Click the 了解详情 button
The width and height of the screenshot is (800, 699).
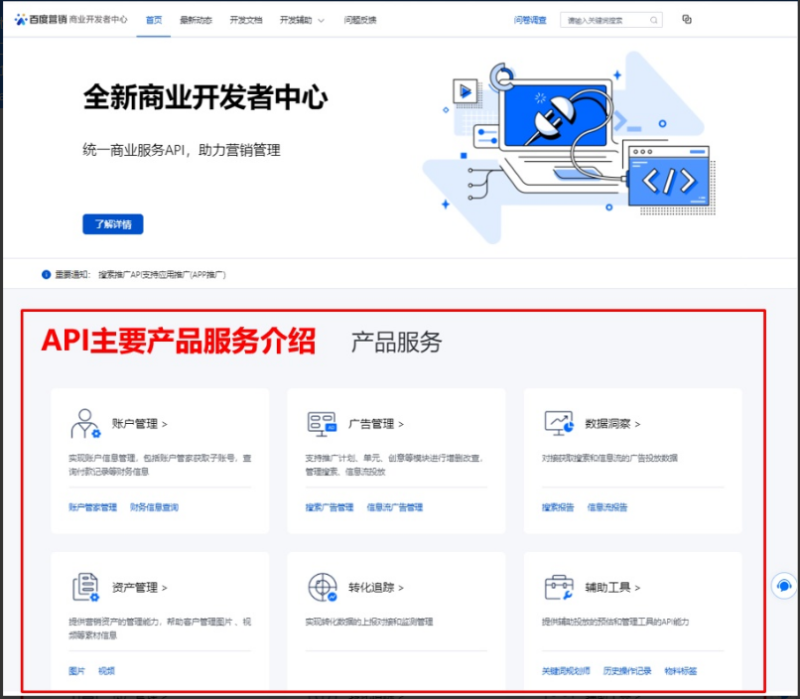[112, 224]
